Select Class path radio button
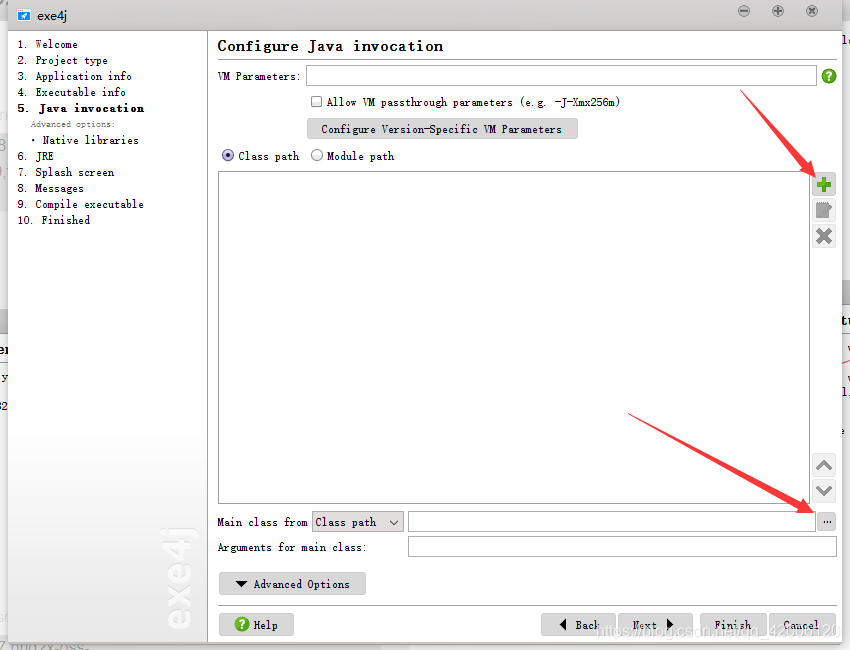 228,156
